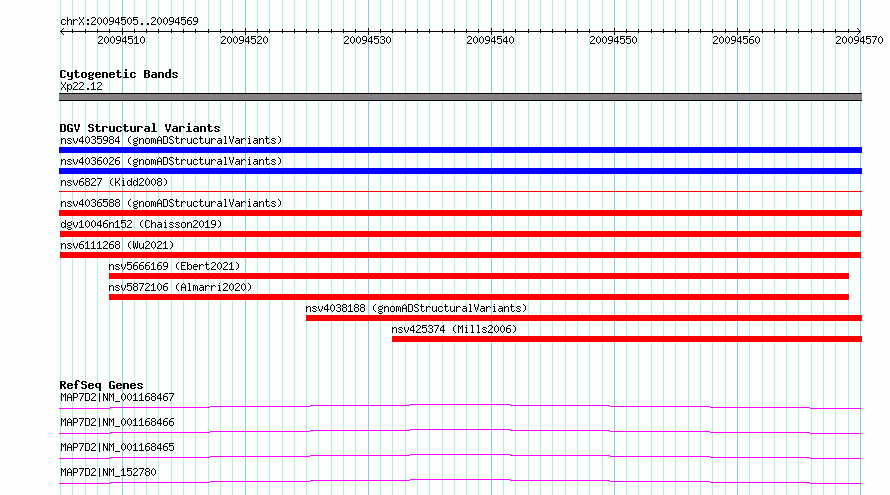Click the red bar under nsv5666169
Screen dimensions: 890x495
(x=478, y=276)
